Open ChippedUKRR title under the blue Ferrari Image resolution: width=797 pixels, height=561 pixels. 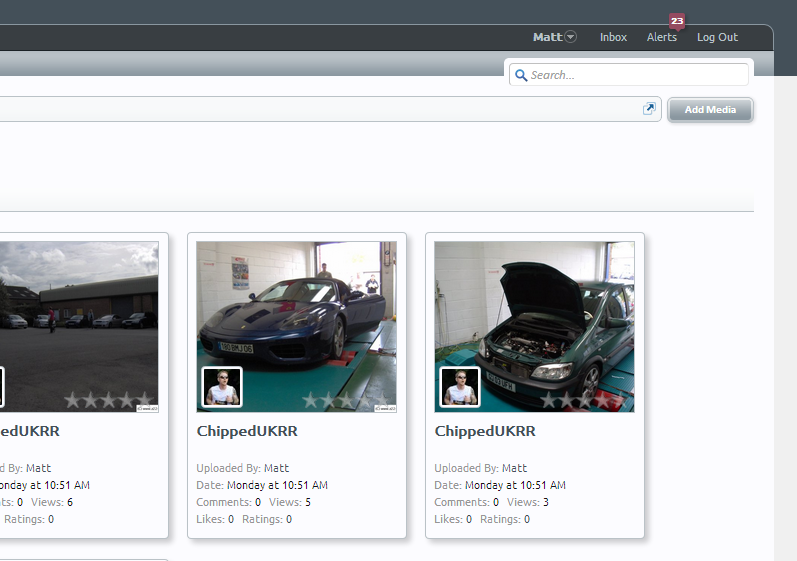247,431
